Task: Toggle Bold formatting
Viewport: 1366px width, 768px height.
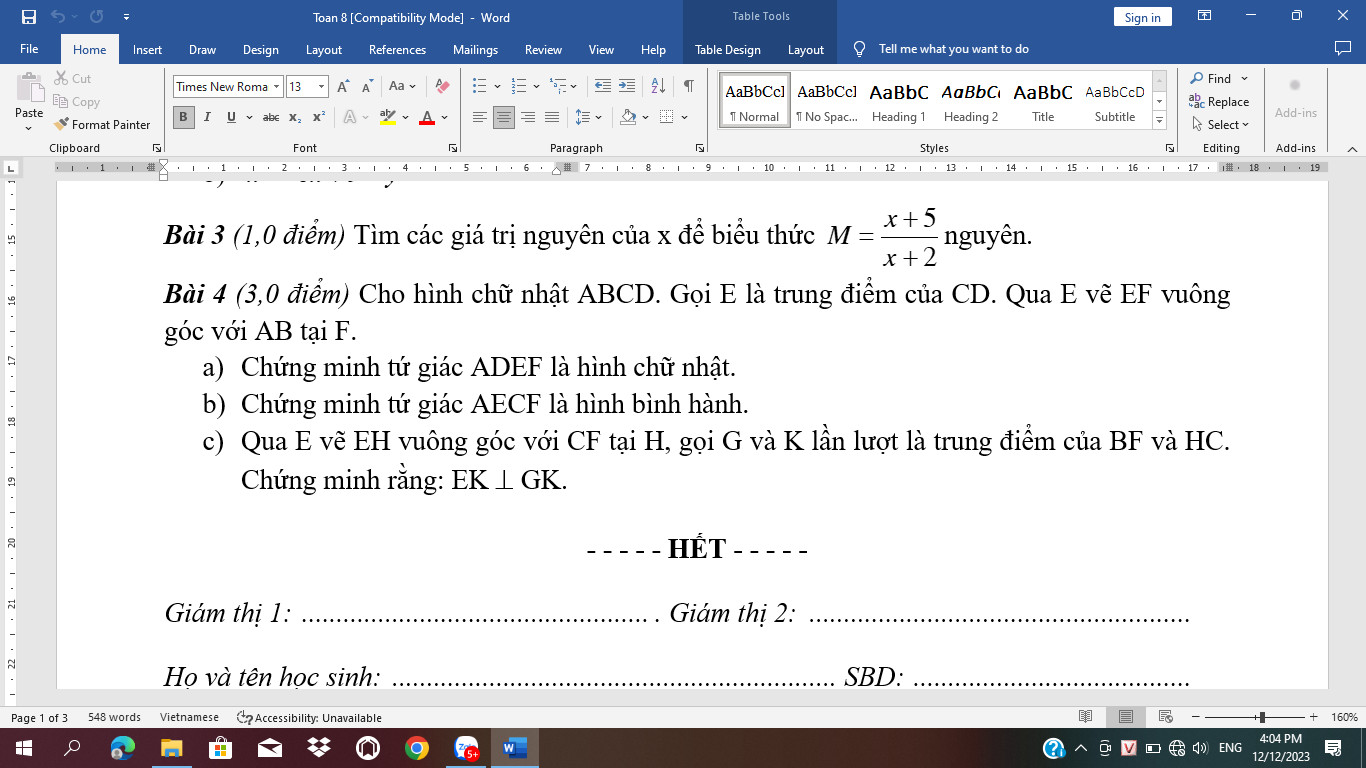Action: point(184,117)
